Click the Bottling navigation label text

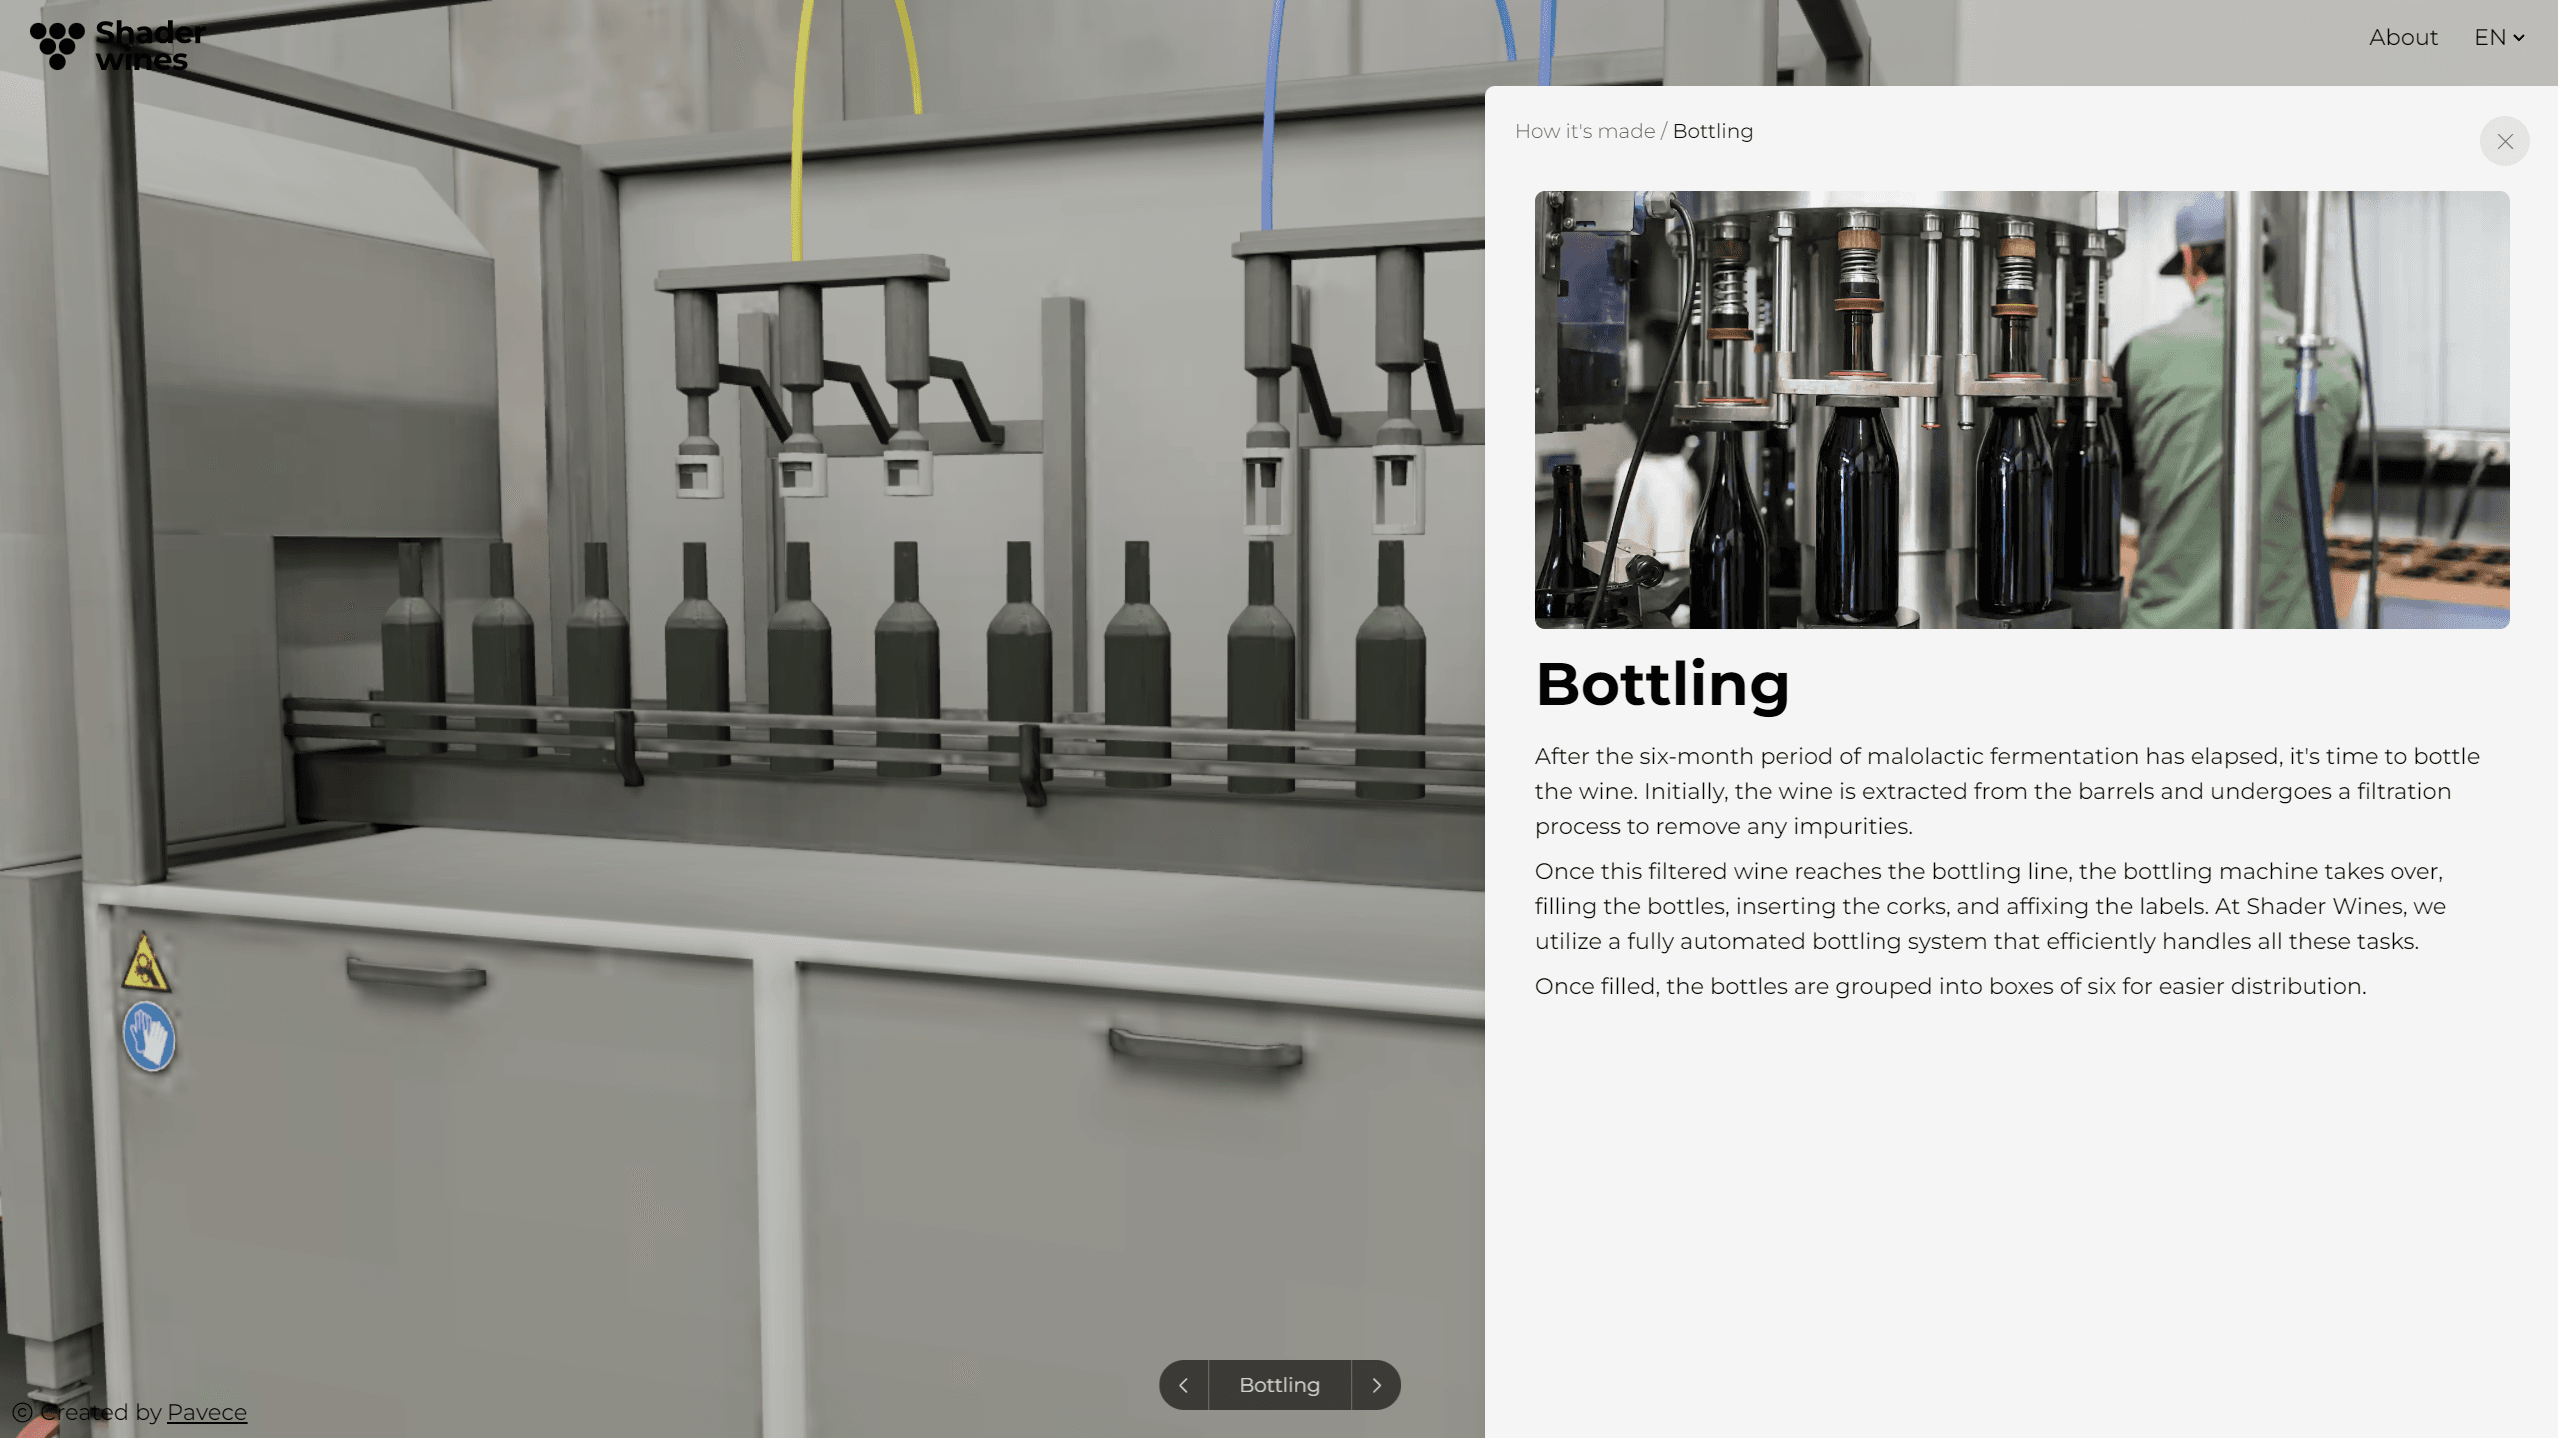click(1279, 1384)
